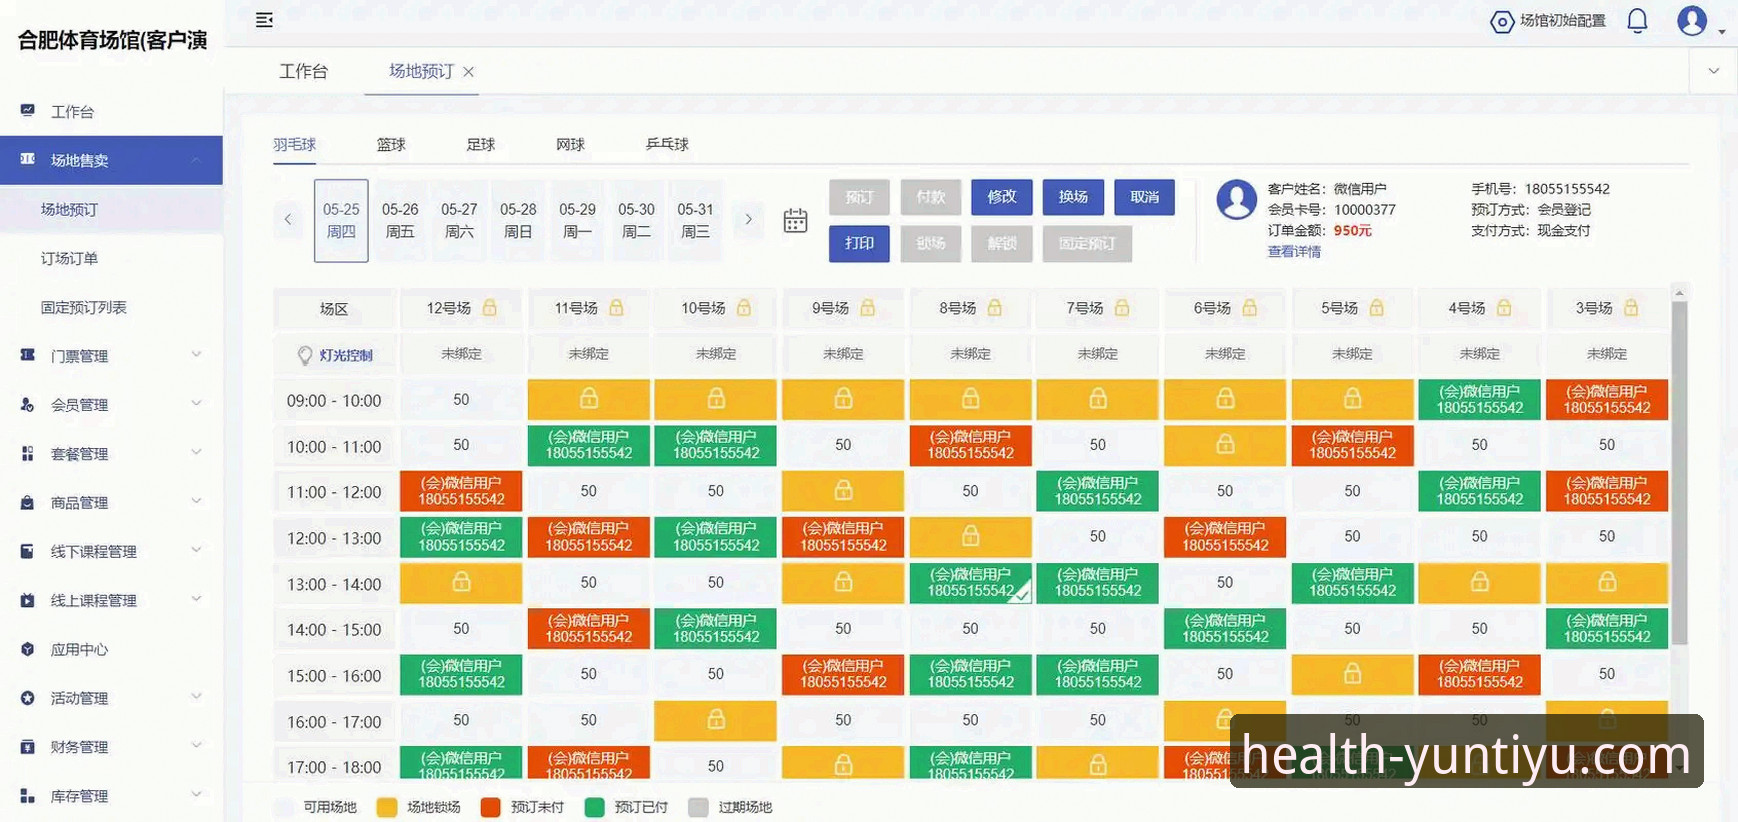Click the lock icon on 3号场
This screenshot has height=822, width=1738.
(1631, 308)
